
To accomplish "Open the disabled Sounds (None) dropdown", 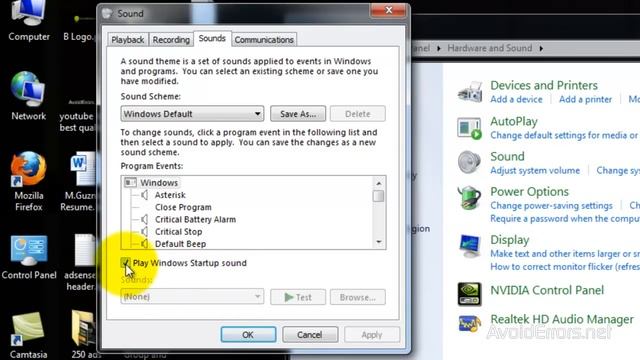I will [192, 297].
